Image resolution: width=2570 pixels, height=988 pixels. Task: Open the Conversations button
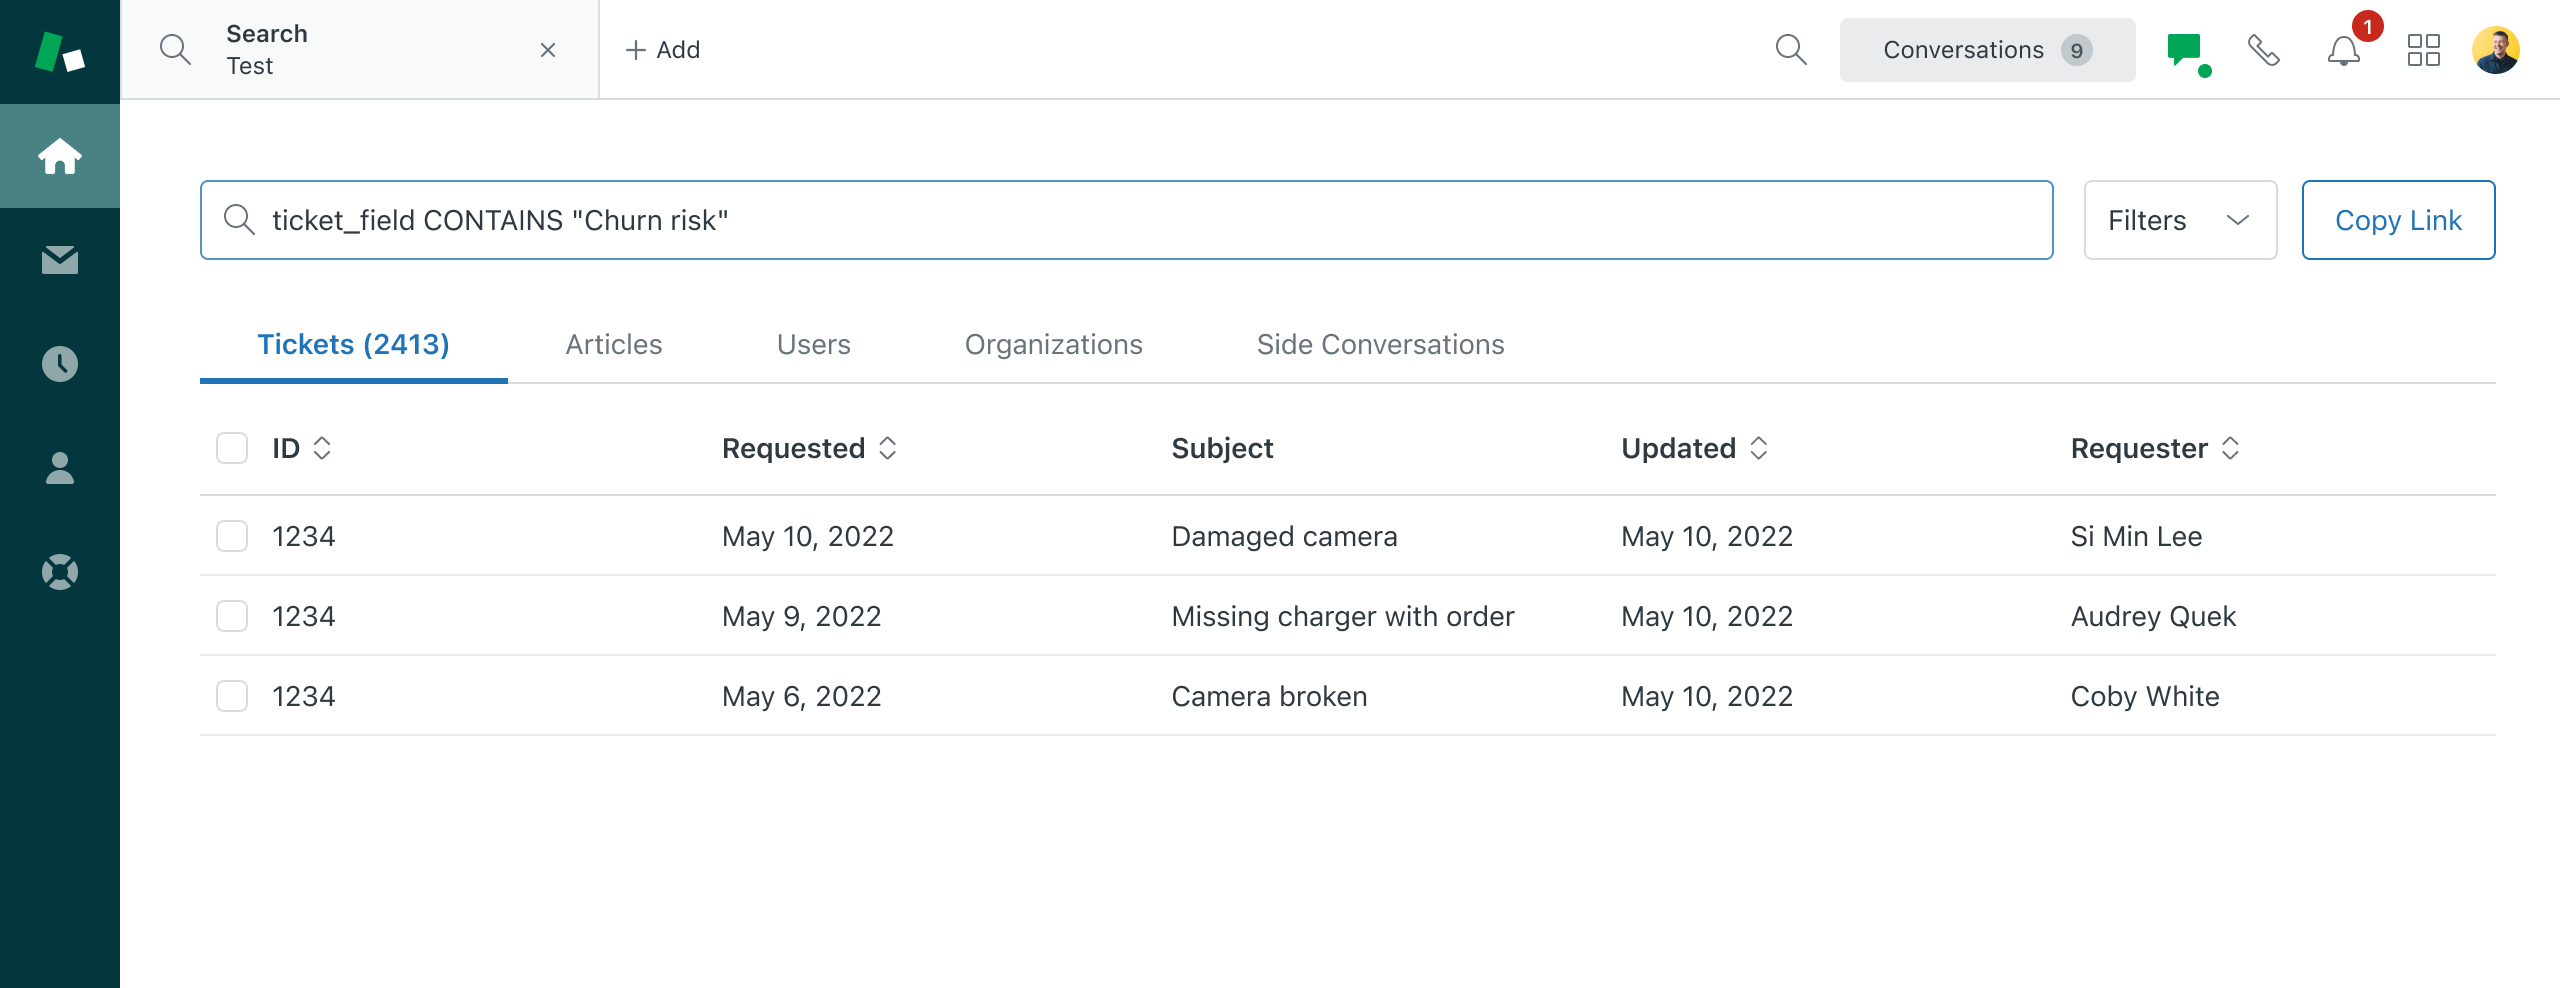[1987, 50]
